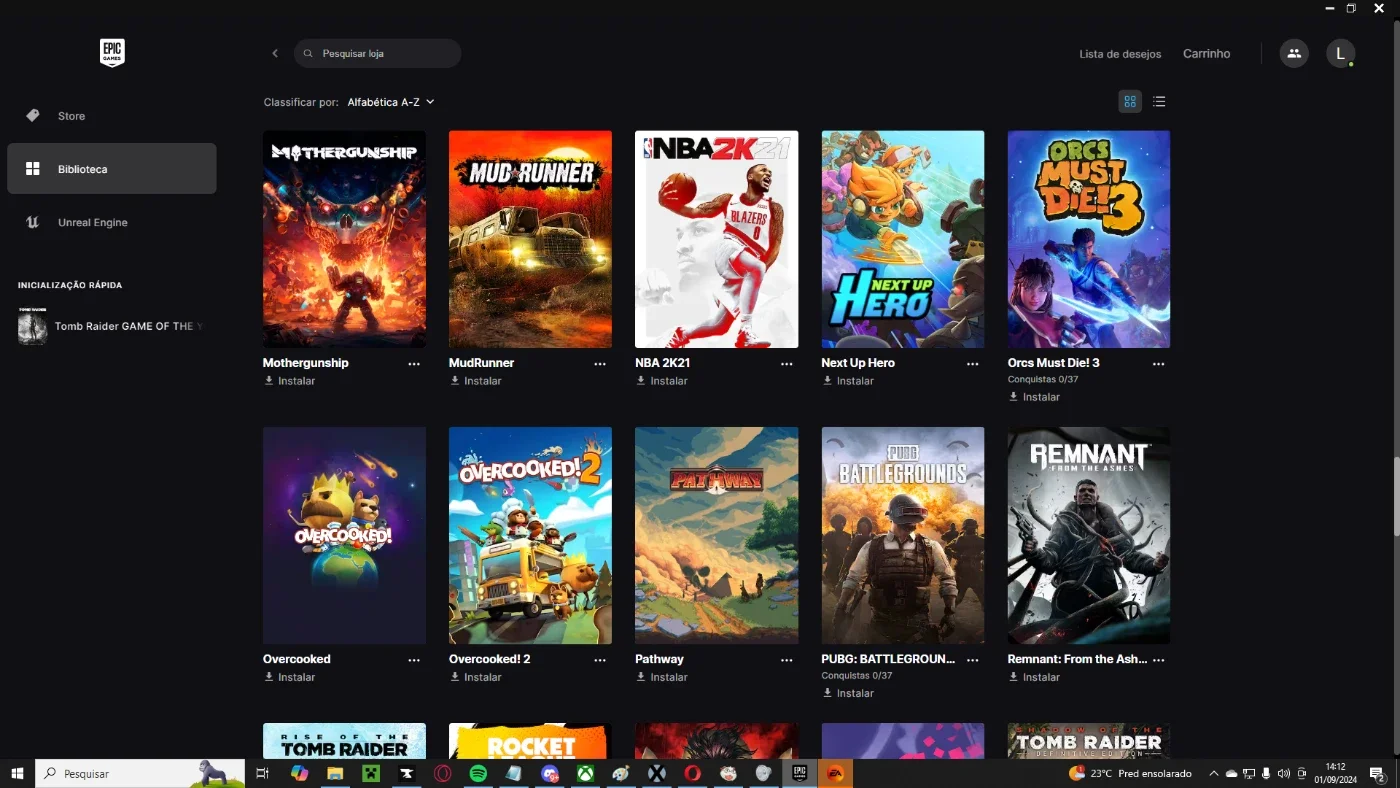Click the Orcs Must Die! 3 game title

coord(1054,363)
